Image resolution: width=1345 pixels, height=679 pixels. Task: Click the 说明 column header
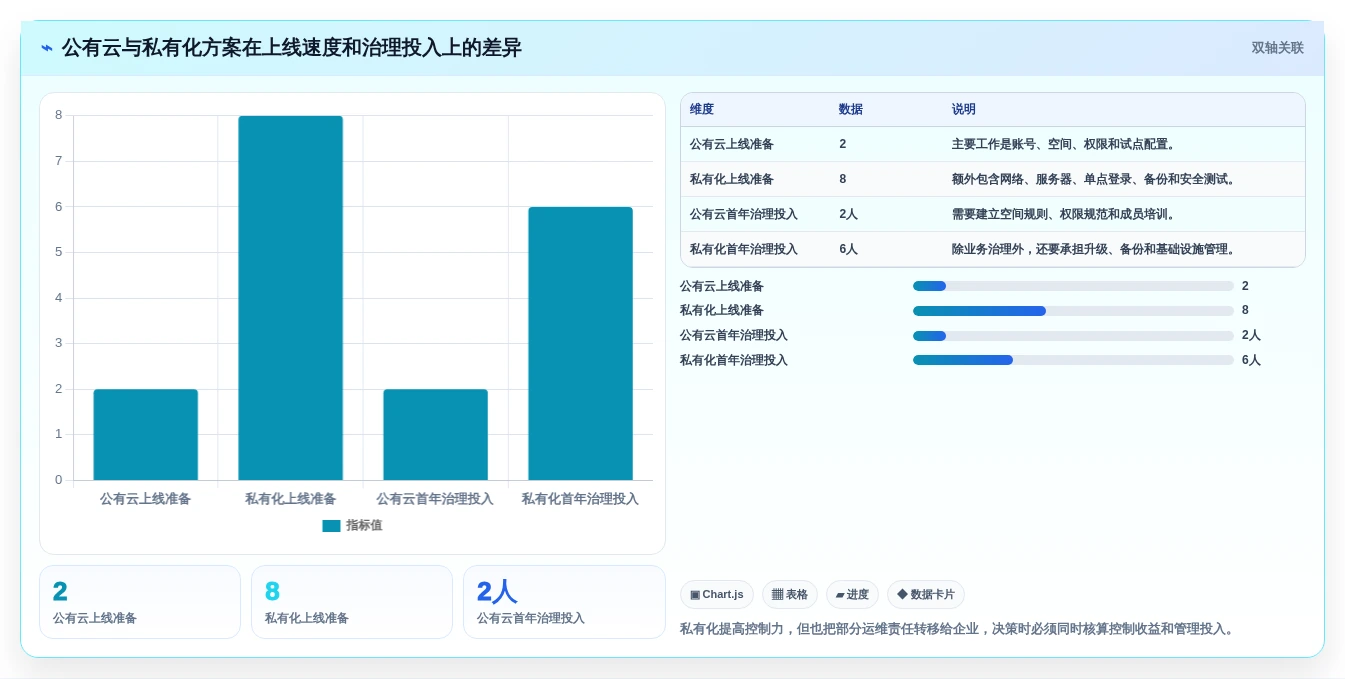[964, 110]
